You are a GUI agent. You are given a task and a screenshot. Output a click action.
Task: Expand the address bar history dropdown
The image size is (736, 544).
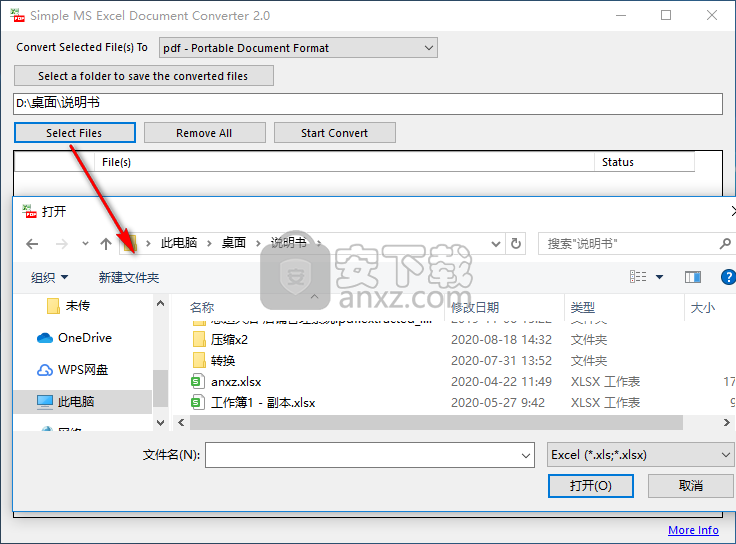(496, 244)
